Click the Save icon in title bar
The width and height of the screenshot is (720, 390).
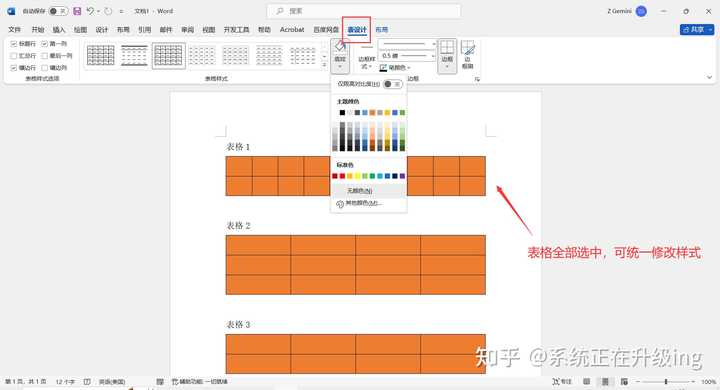(x=77, y=11)
